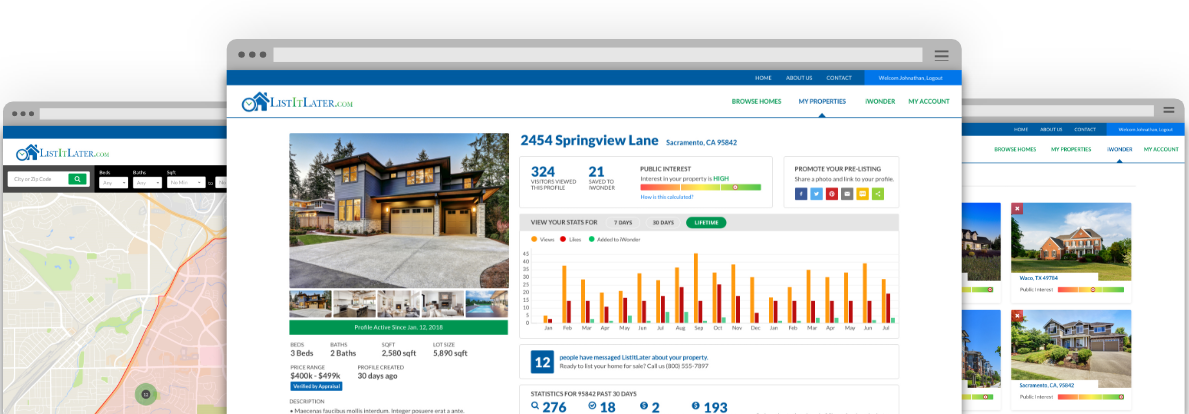Screen dimensions: 1189x414
Task: Select the Lifetime stats option
Action: pos(706,222)
